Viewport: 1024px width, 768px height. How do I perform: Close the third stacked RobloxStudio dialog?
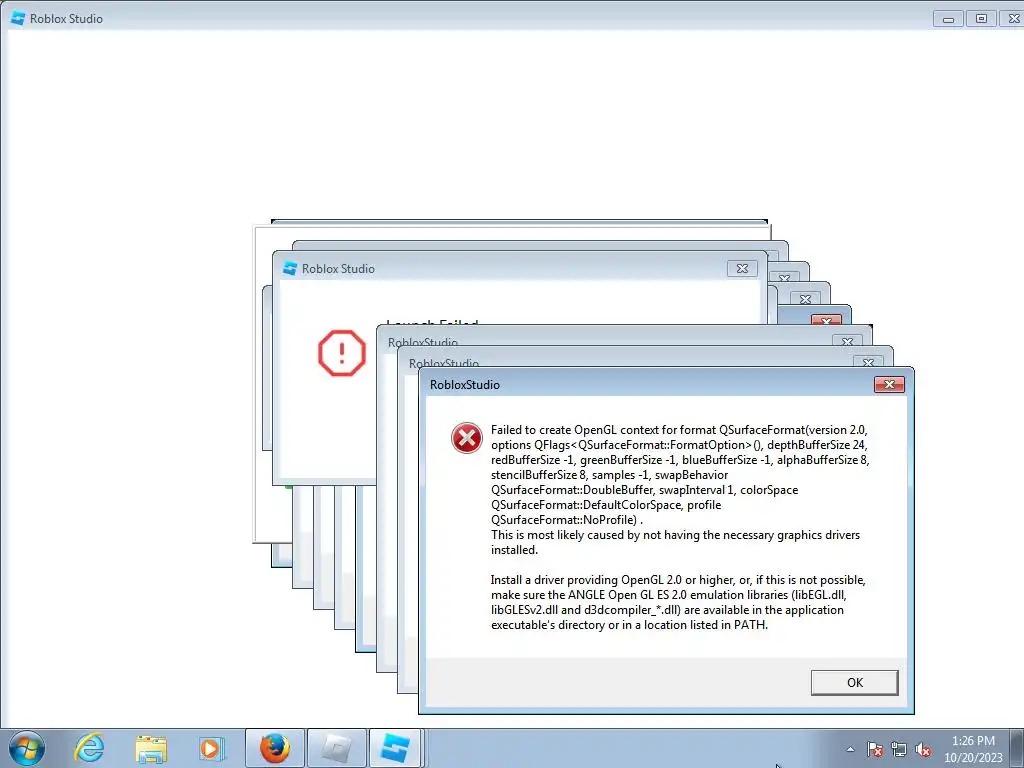click(847, 341)
